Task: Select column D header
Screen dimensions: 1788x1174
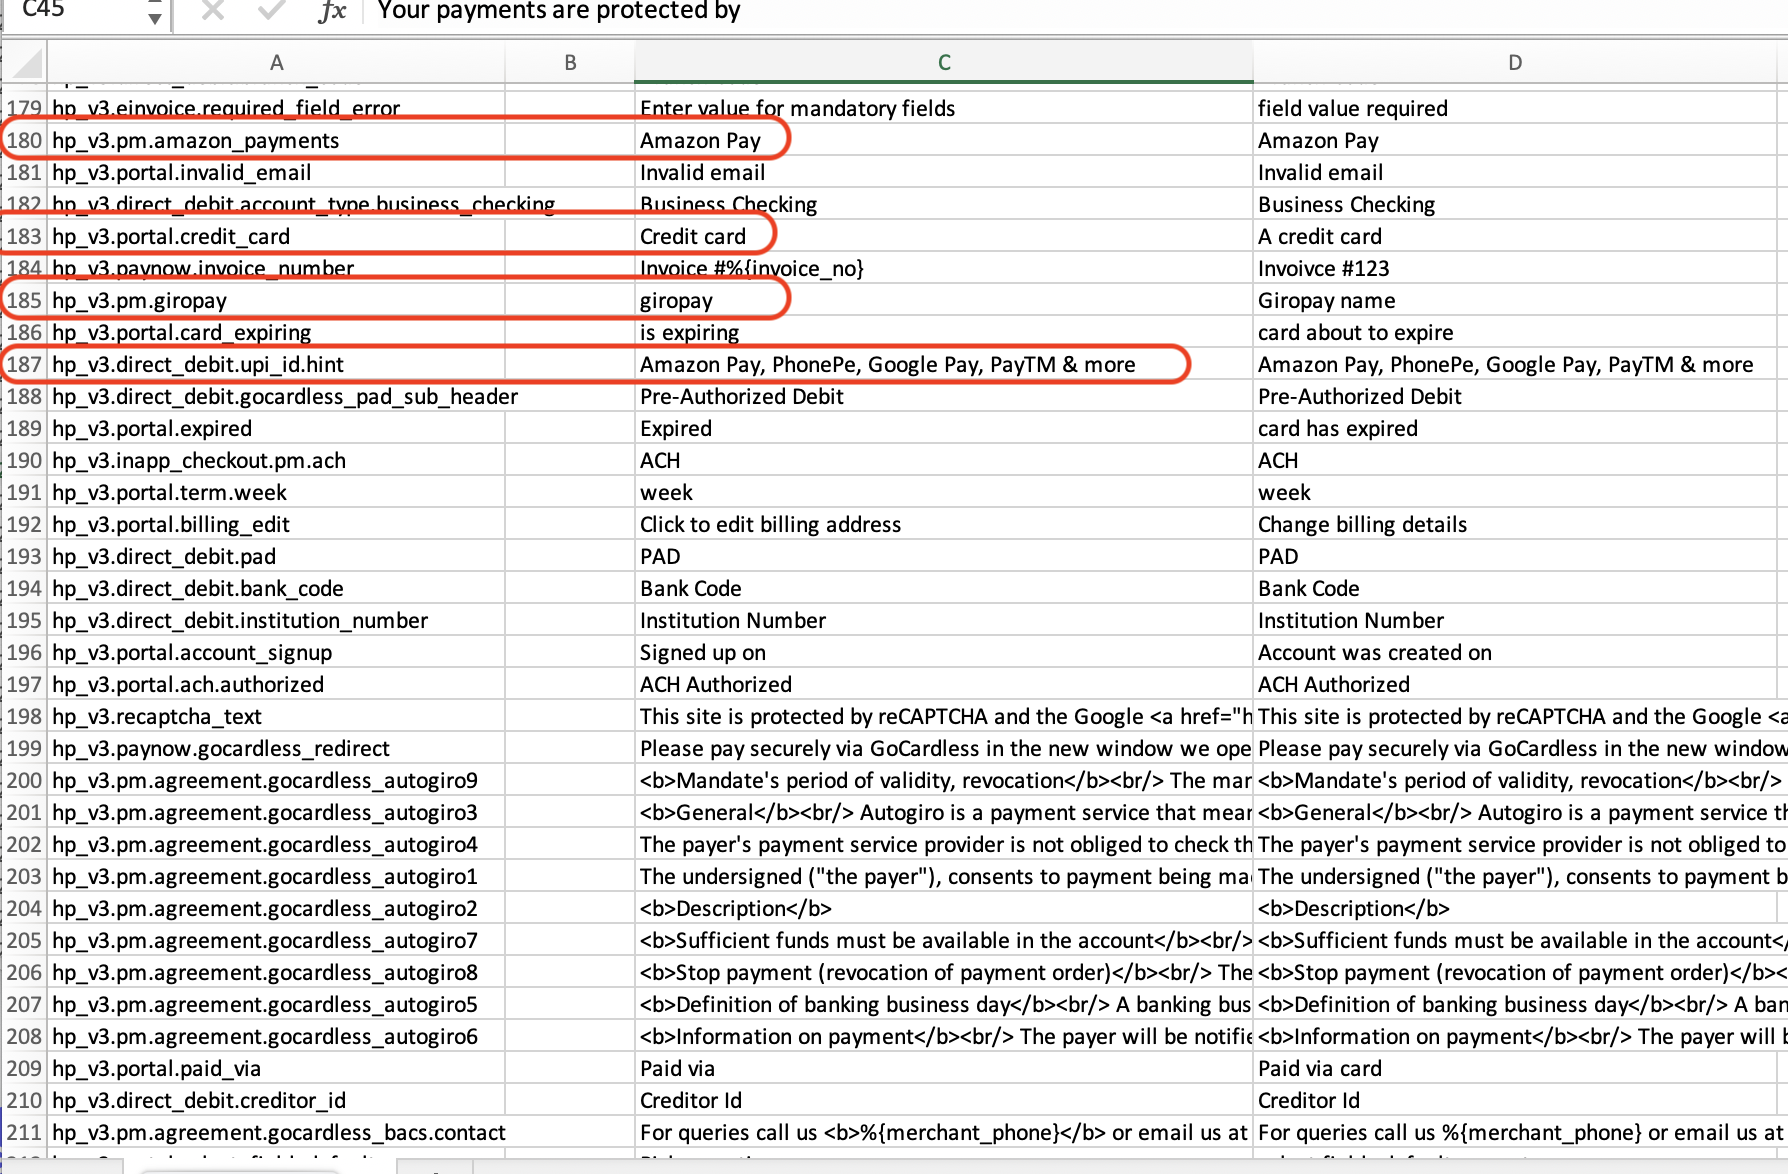Action: pyautogui.click(x=1514, y=63)
